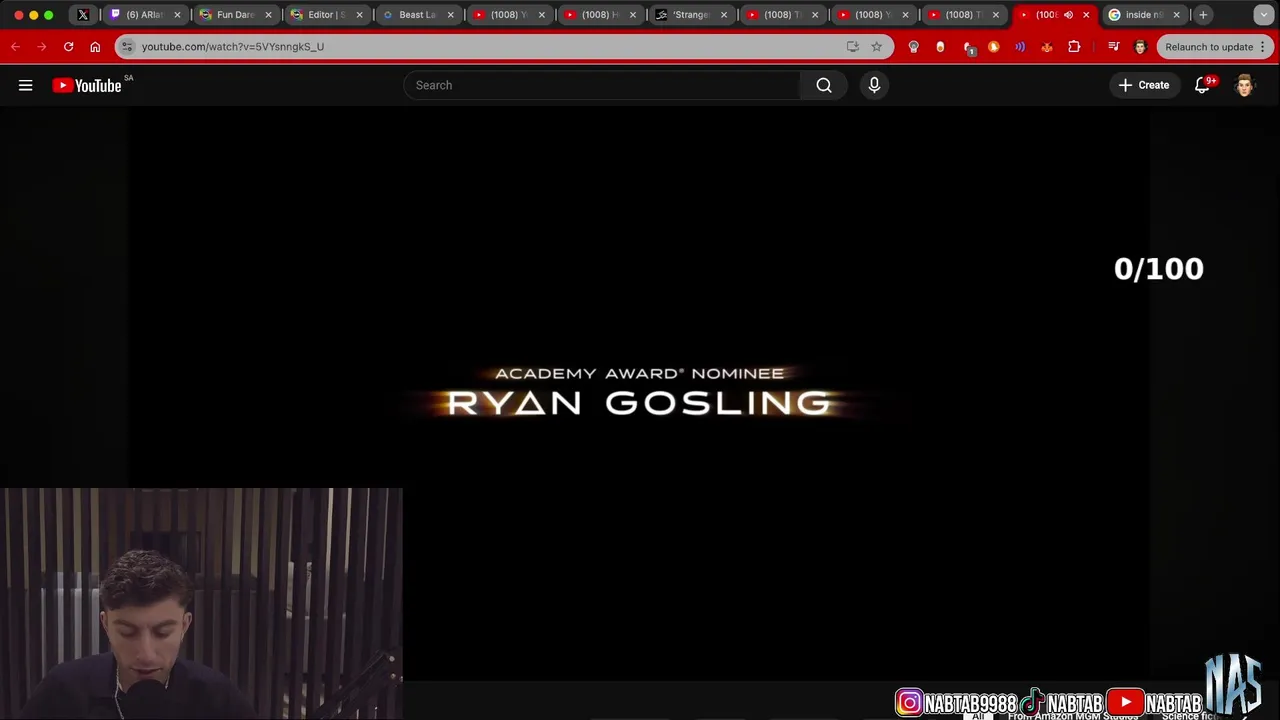Open the Extensions puzzle-piece menu
The height and width of the screenshot is (720, 1280).
pyautogui.click(x=1074, y=47)
